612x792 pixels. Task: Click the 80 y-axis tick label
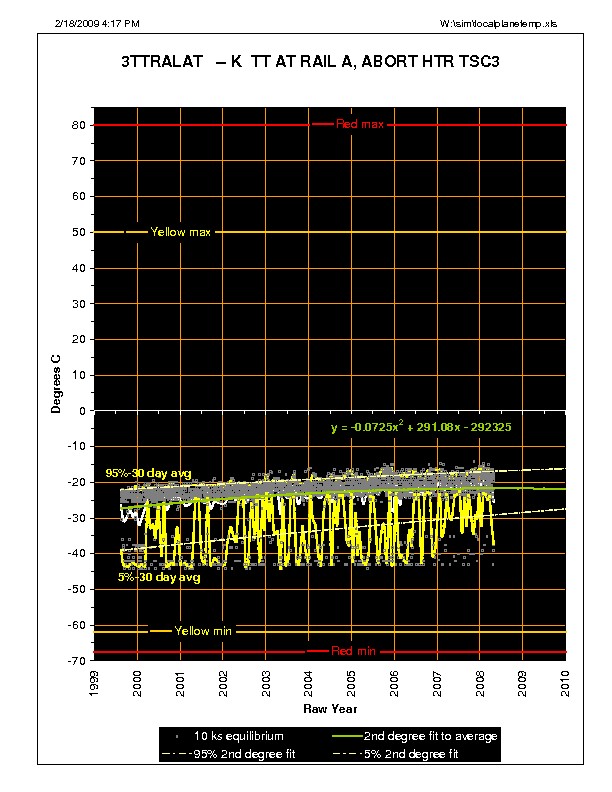(76, 125)
